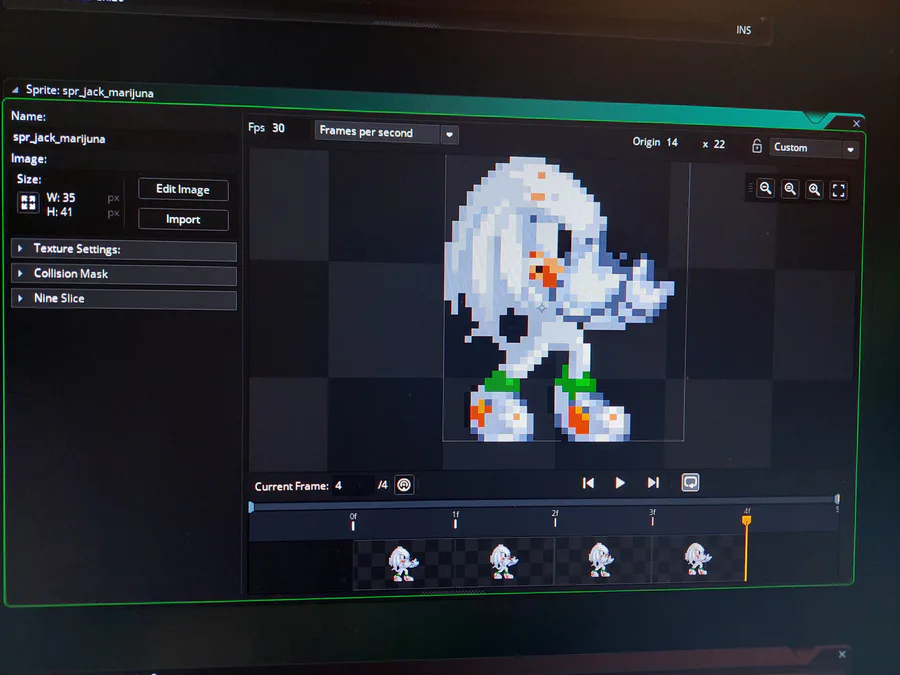Select the first frame thumbnail

402,564
